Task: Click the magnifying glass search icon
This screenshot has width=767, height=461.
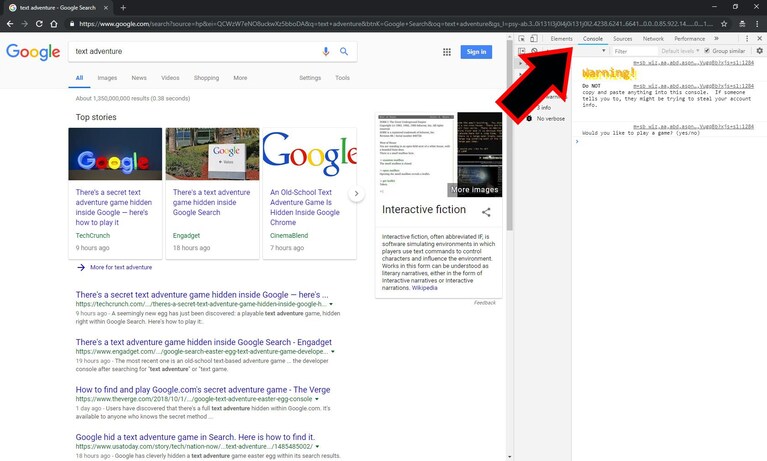Action: [x=344, y=51]
